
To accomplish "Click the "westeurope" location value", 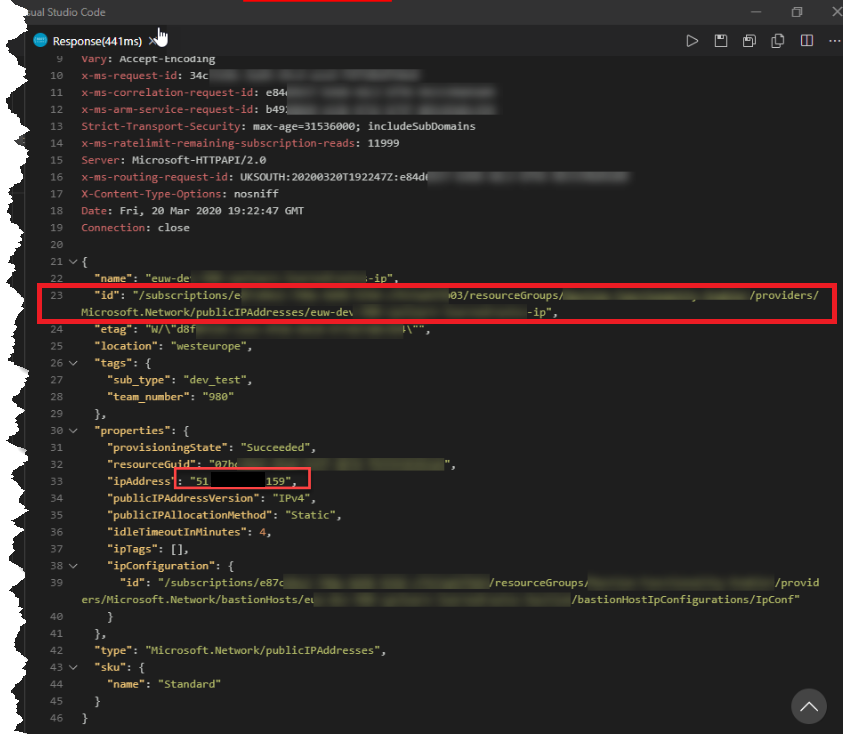I will tap(209, 346).
